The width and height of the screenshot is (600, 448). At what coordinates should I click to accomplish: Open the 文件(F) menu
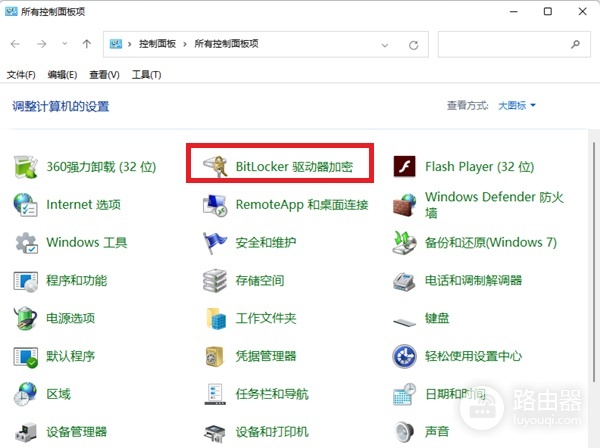coord(21,75)
